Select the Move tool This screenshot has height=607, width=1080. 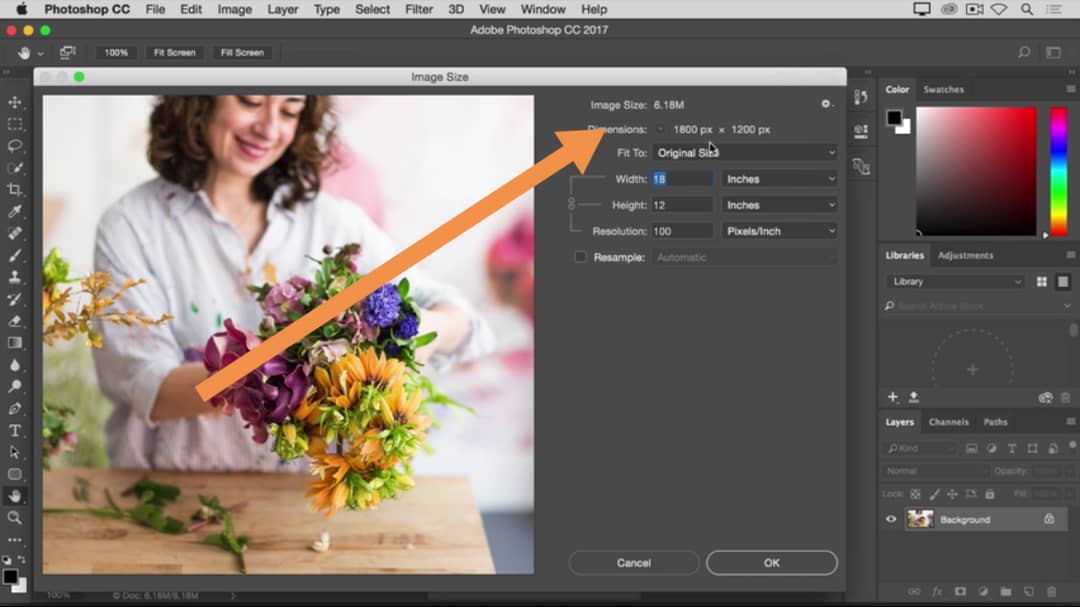point(15,103)
